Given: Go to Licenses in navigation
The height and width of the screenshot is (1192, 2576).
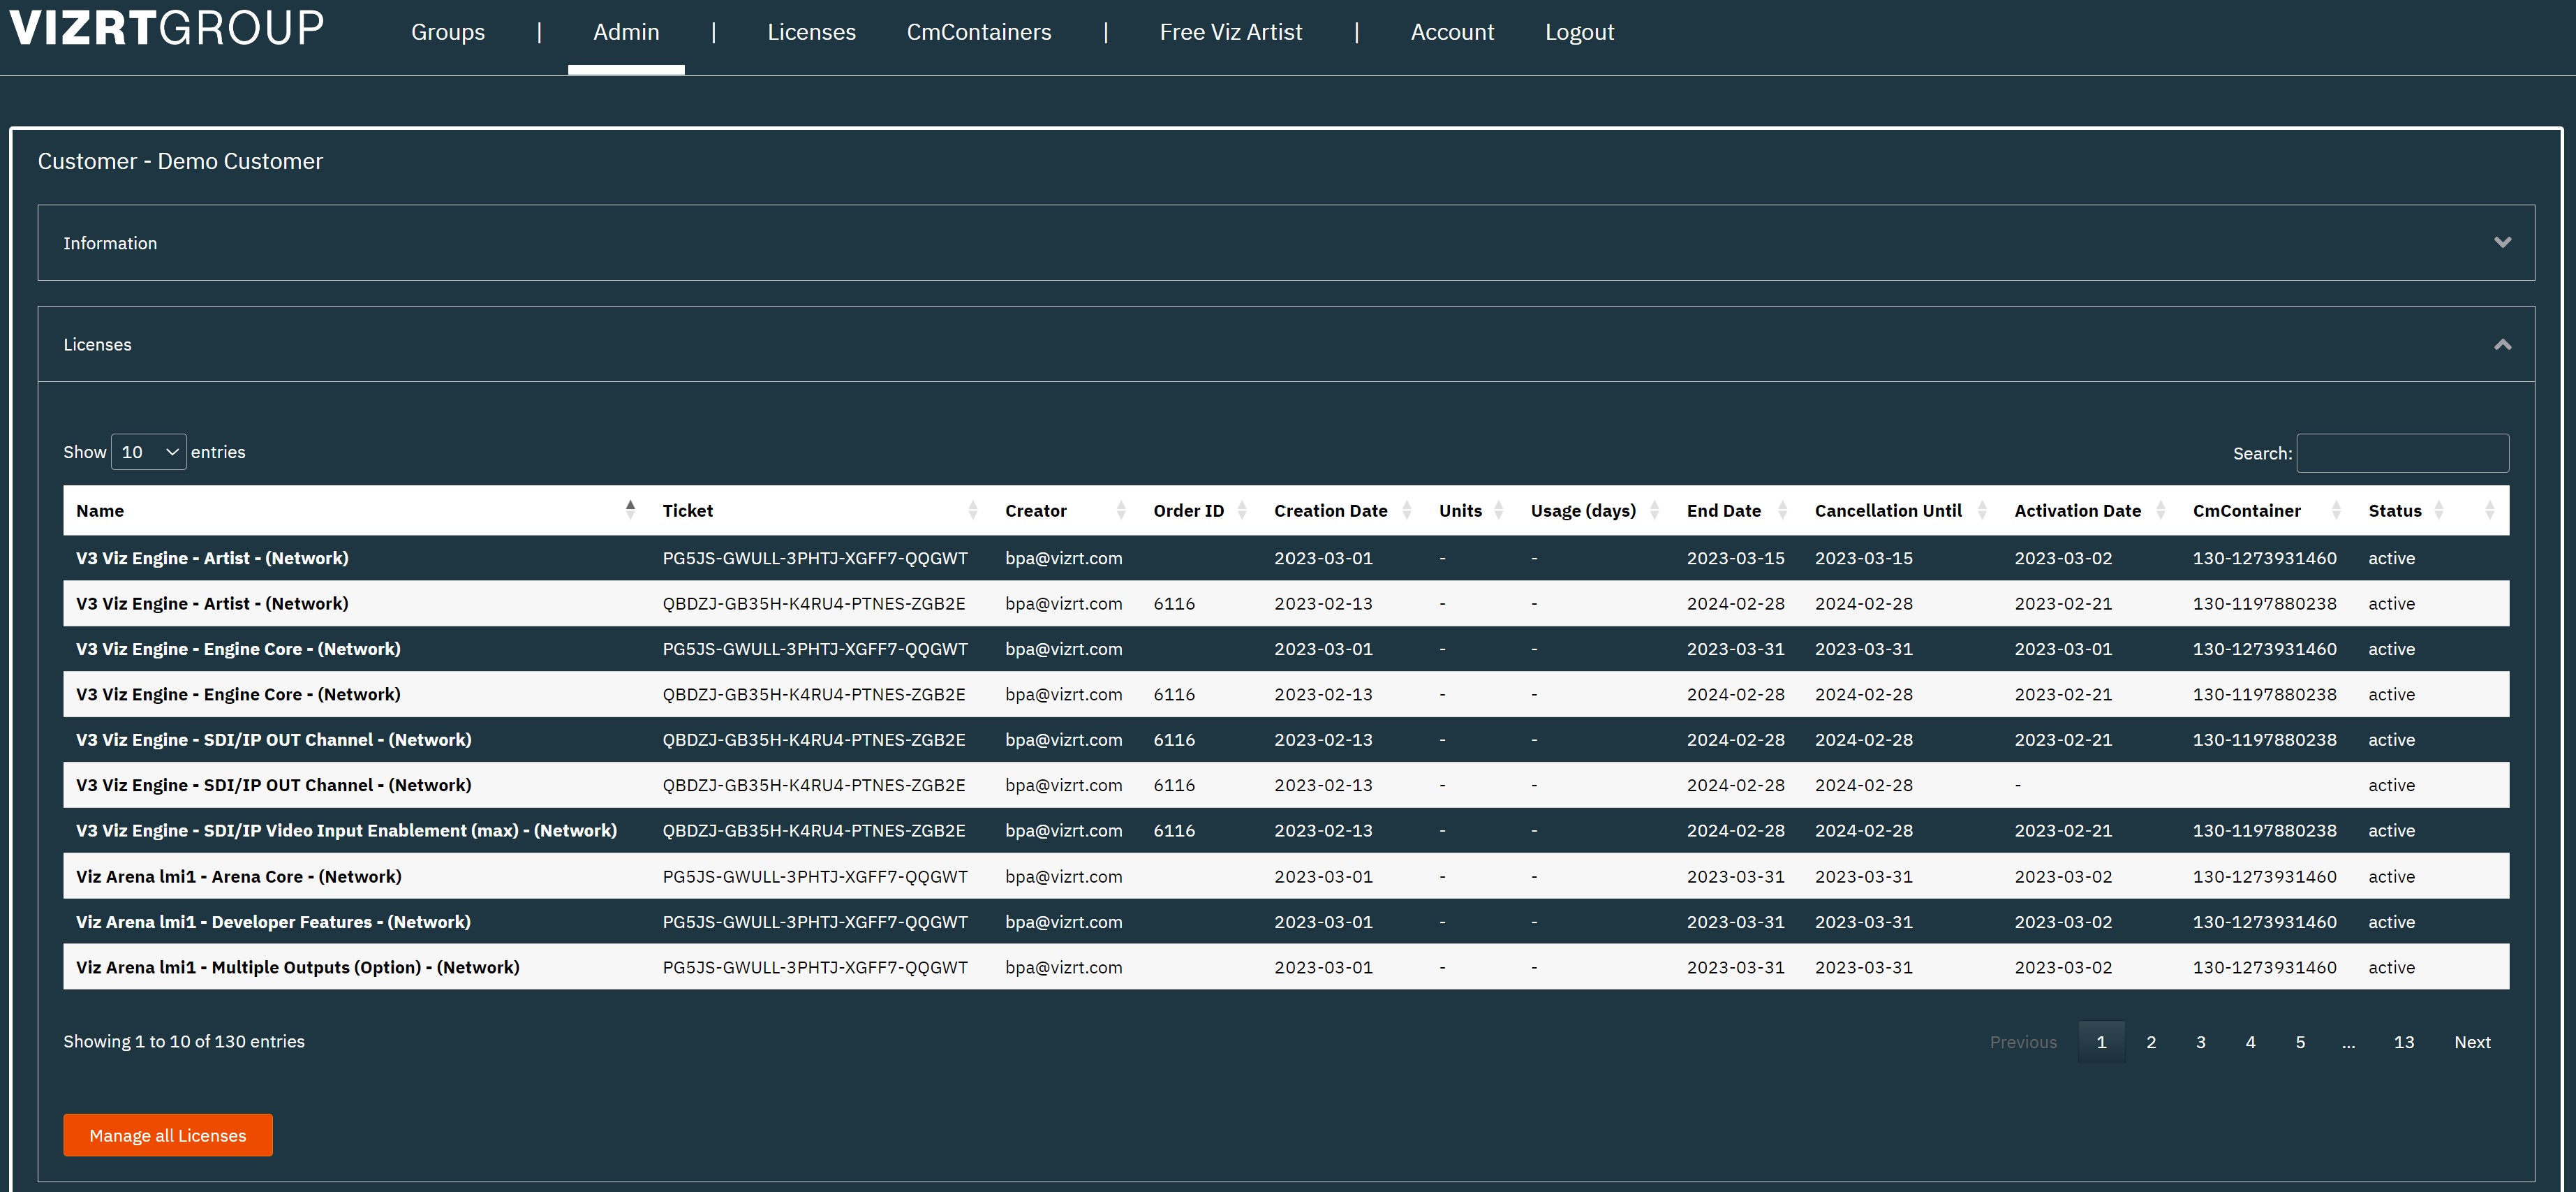Looking at the screenshot, I should (811, 32).
